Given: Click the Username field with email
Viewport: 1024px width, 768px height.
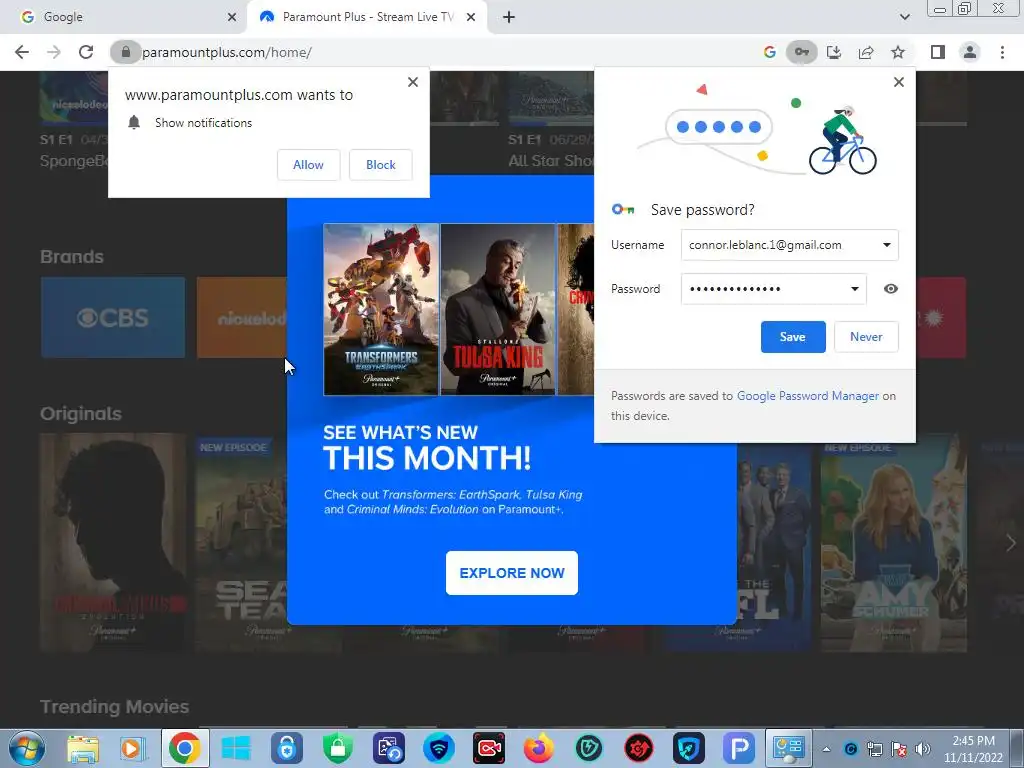Looking at the screenshot, I should pos(790,245).
